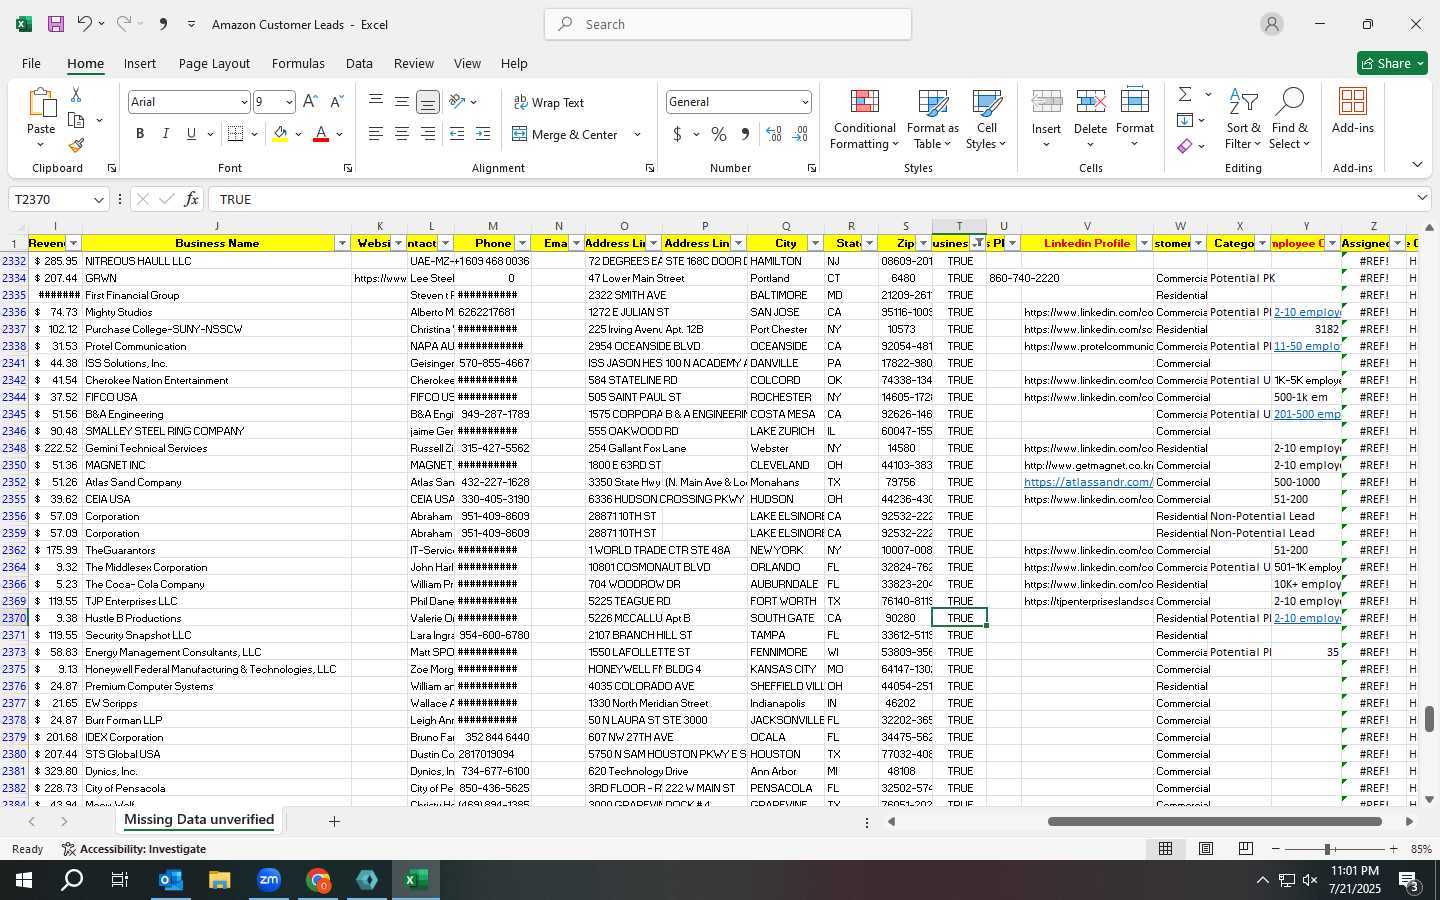Open Format as Table gallery
This screenshot has width=1440, height=900.
pyautogui.click(x=932, y=120)
